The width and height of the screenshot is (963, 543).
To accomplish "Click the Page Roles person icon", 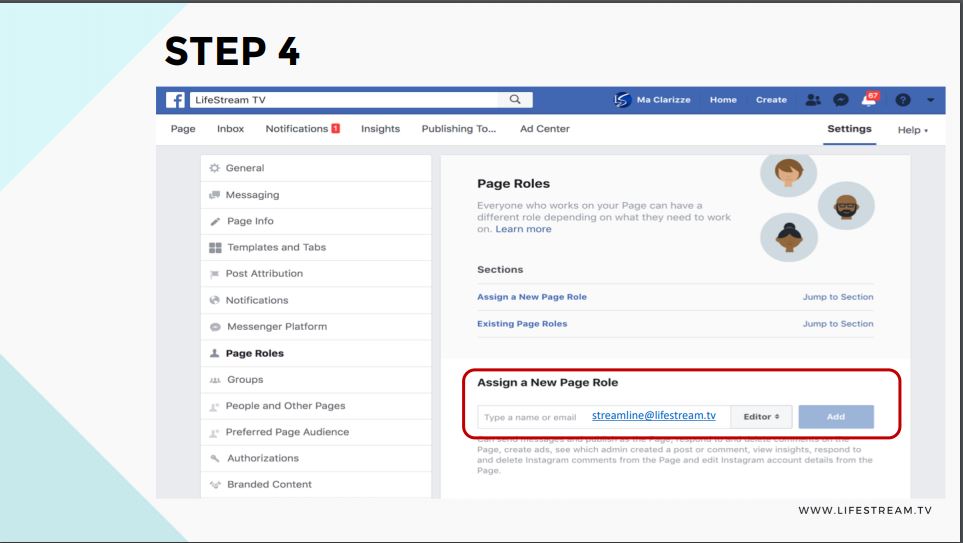I will point(214,353).
